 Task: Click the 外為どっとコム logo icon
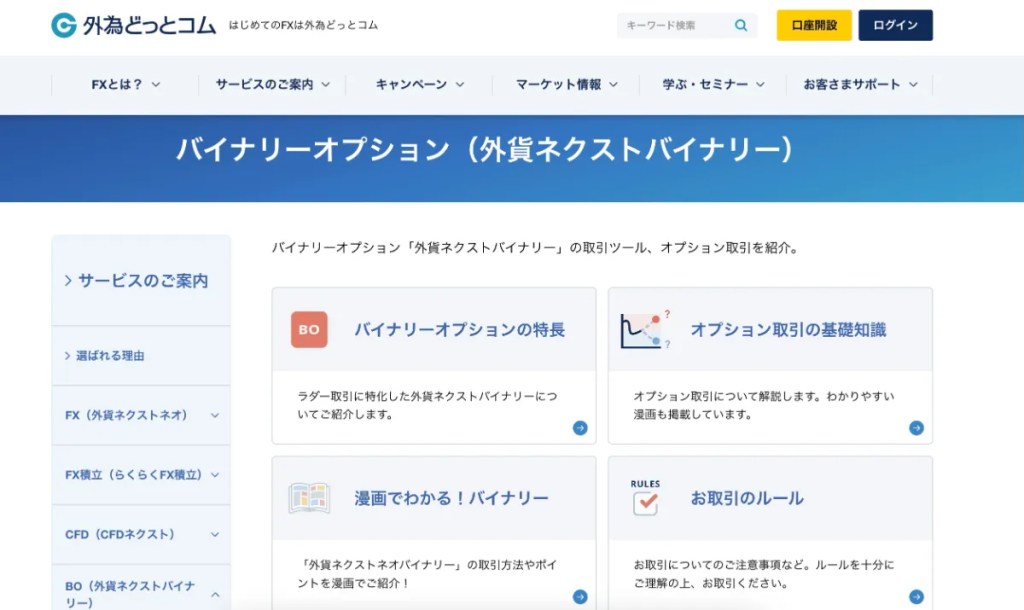[x=63, y=24]
